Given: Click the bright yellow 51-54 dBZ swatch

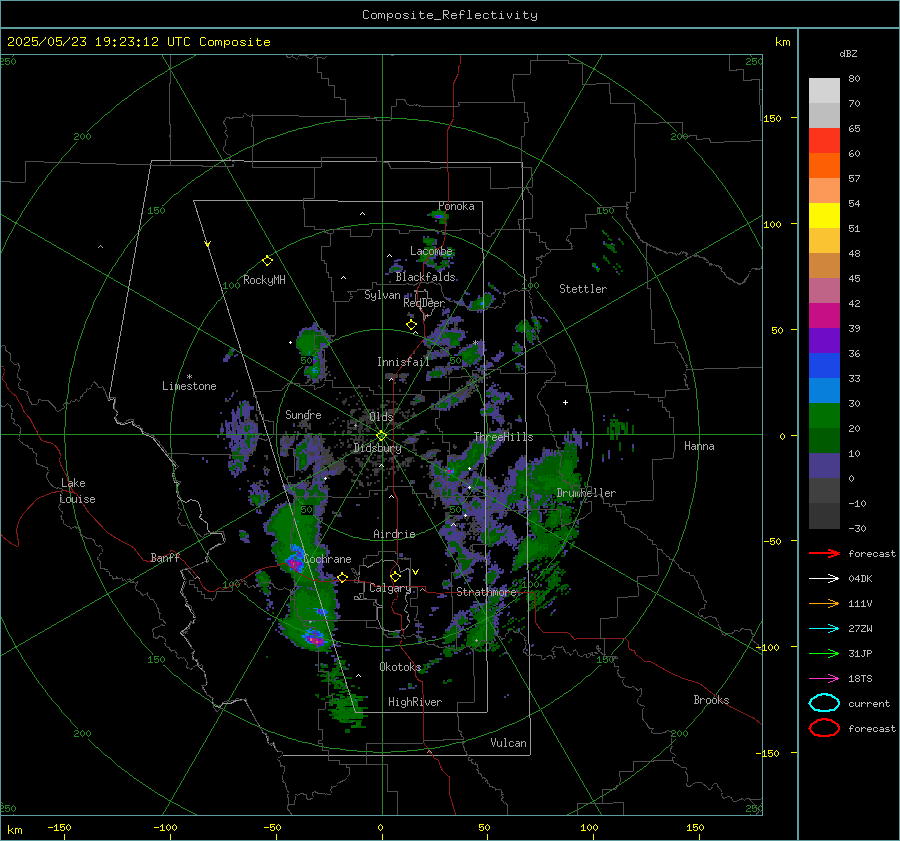Looking at the screenshot, I should (x=824, y=216).
